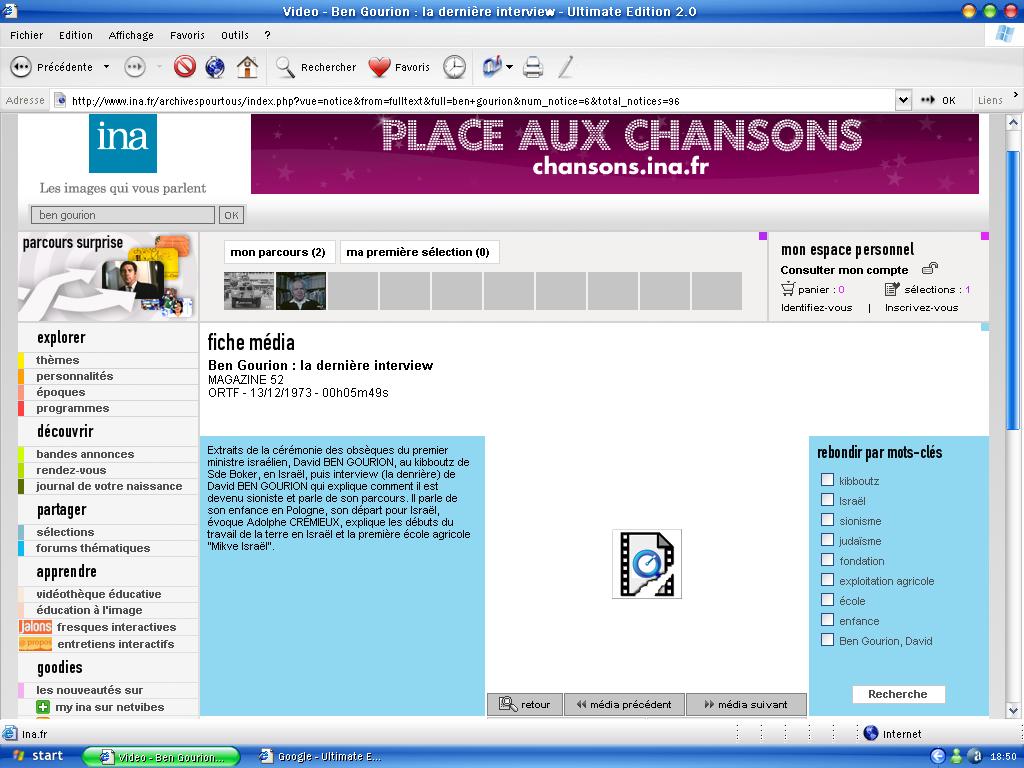1024x768 pixels.
Task: Open the back history dropdown arrow
Action: [x=106, y=67]
